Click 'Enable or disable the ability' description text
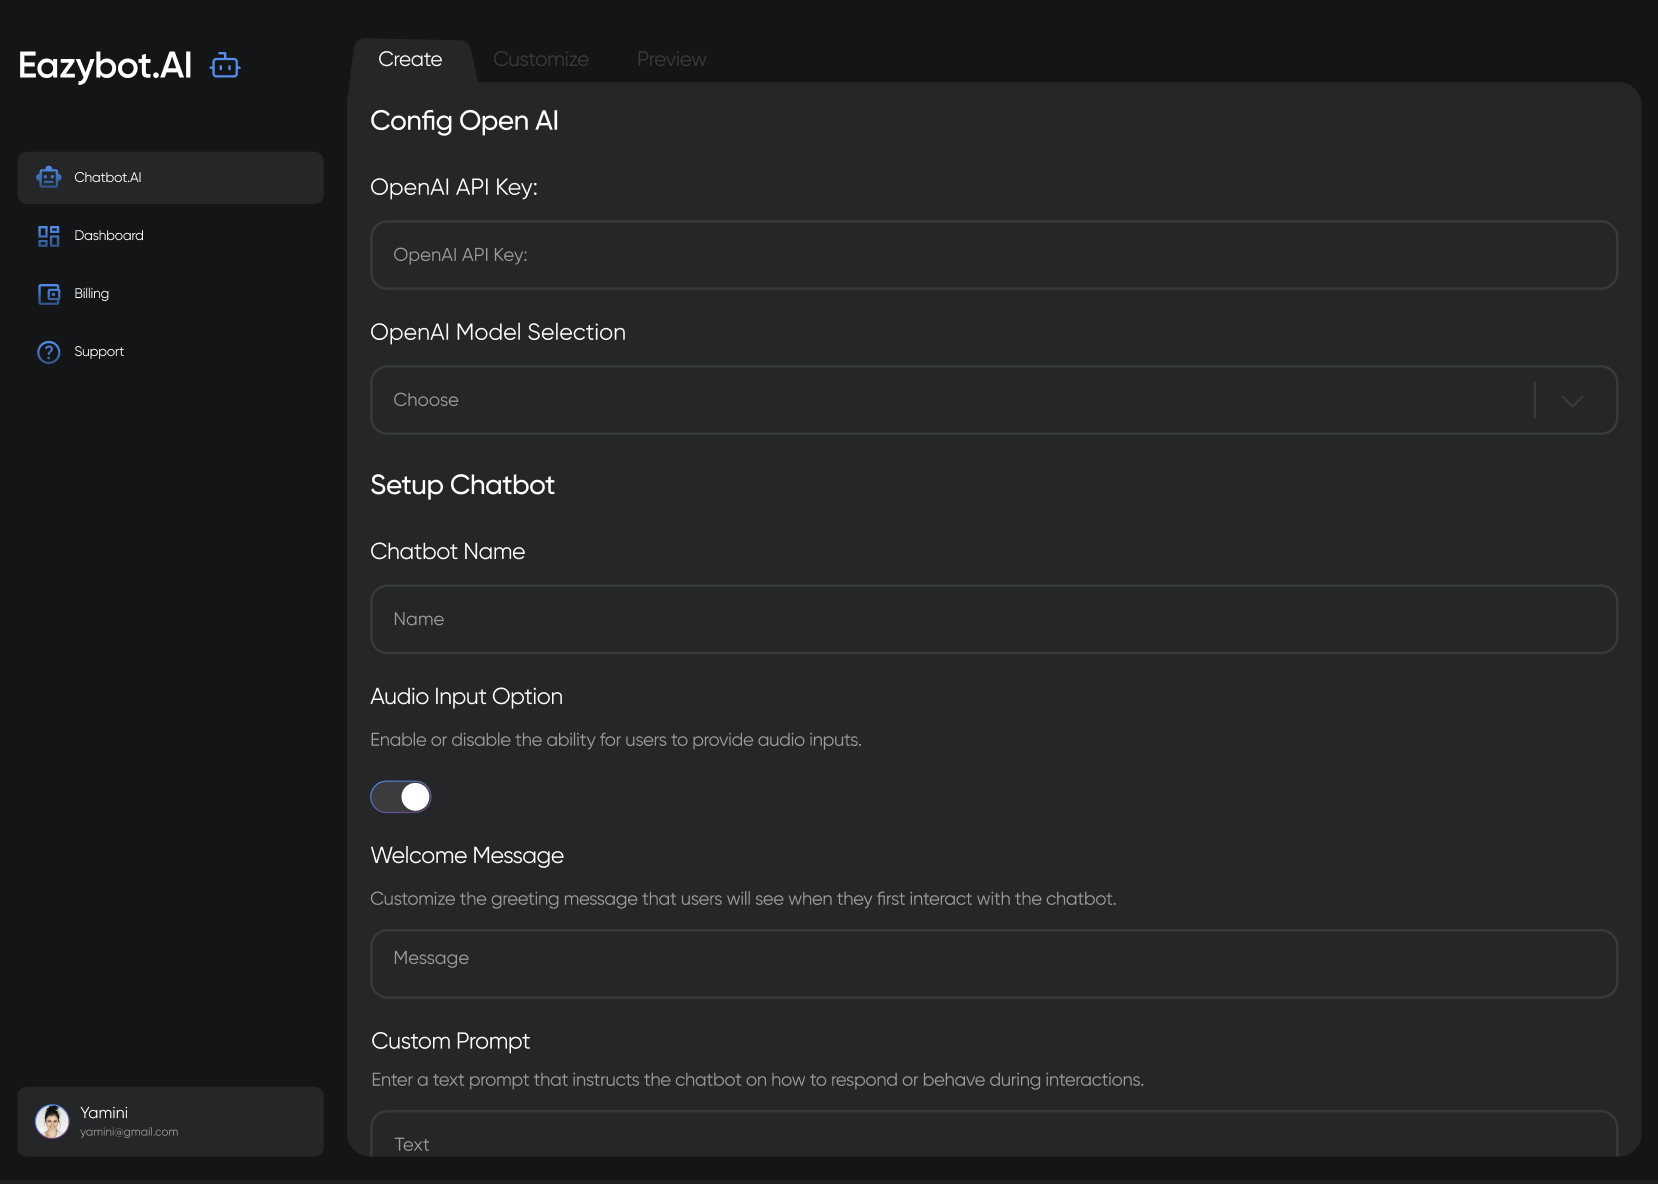Screen dimensions: 1658x1184 click(x=616, y=740)
